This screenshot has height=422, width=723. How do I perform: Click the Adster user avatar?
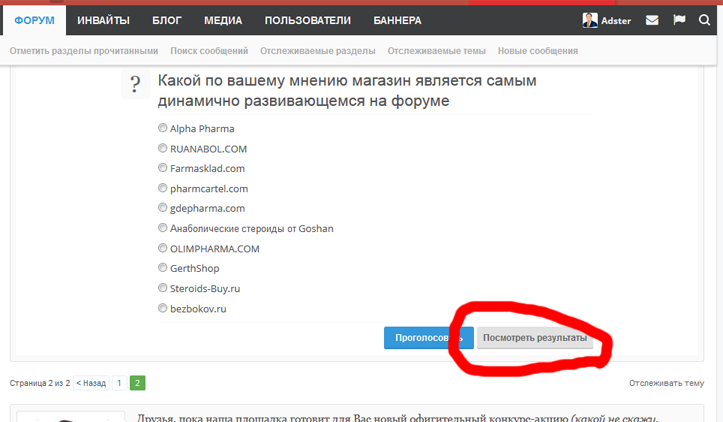(x=590, y=20)
